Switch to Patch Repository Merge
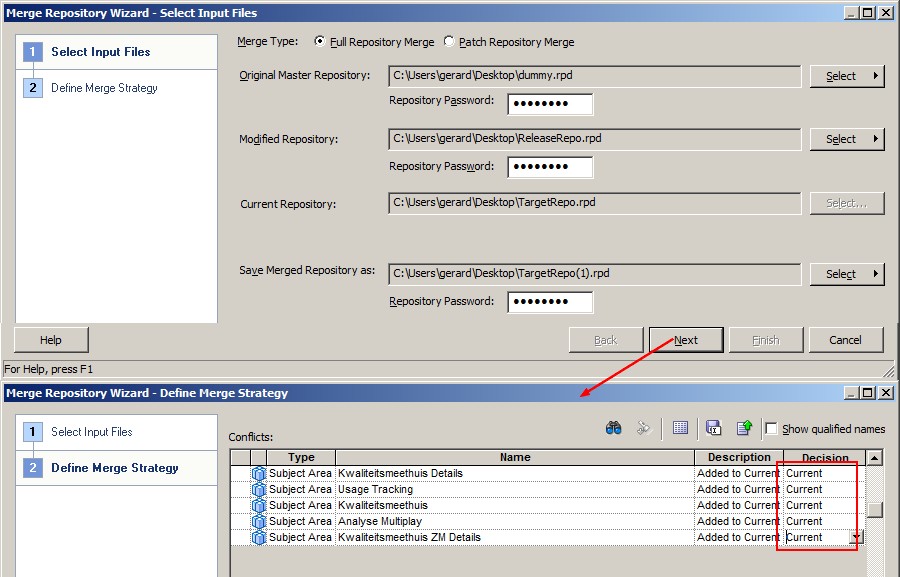Screen dimensions: 900x577 click(x=451, y=42)
